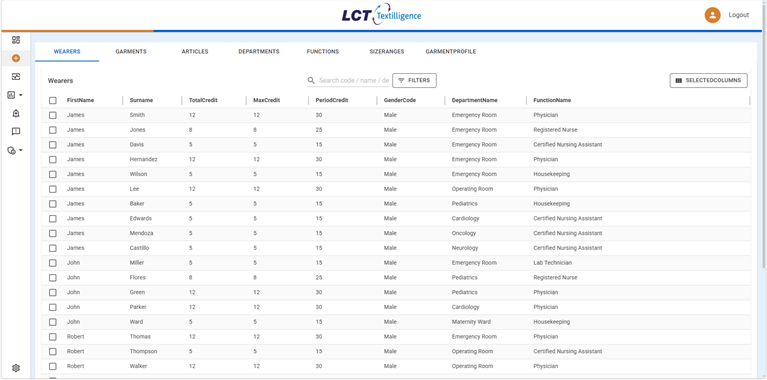Tick the checkbox for John Ward
The width and height of the screenshot is (767, 380).
tap(53, 322)
